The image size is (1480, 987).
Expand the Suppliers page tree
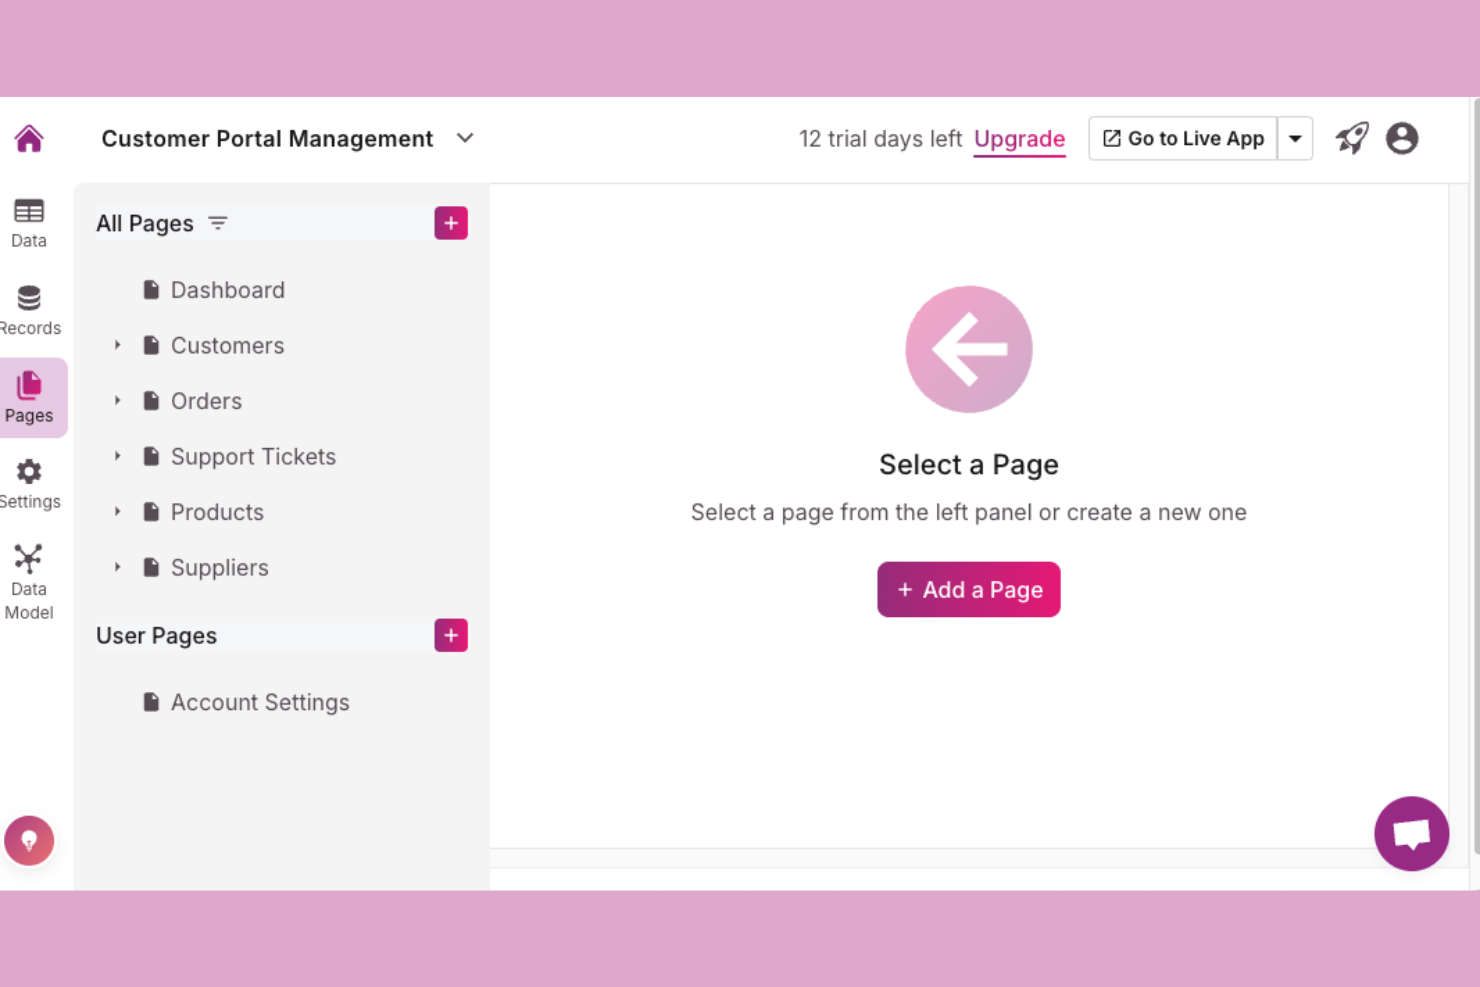pos(117,567)
